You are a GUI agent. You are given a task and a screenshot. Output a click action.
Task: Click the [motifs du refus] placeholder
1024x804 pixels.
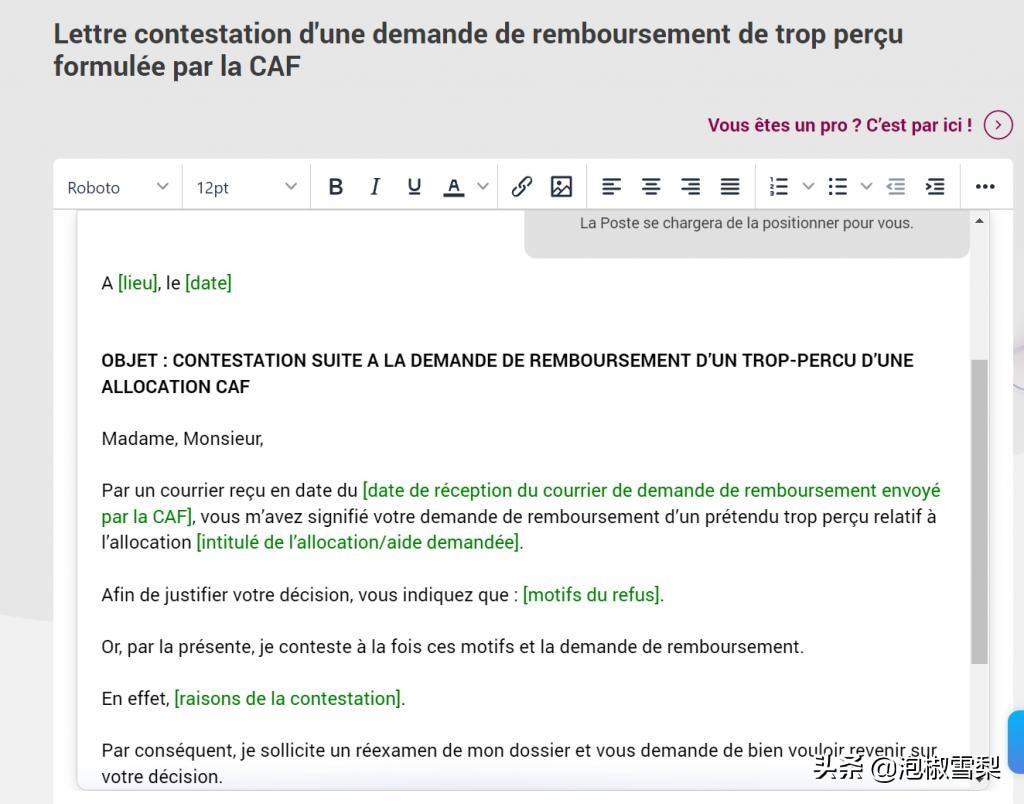(x=592, y=594)
